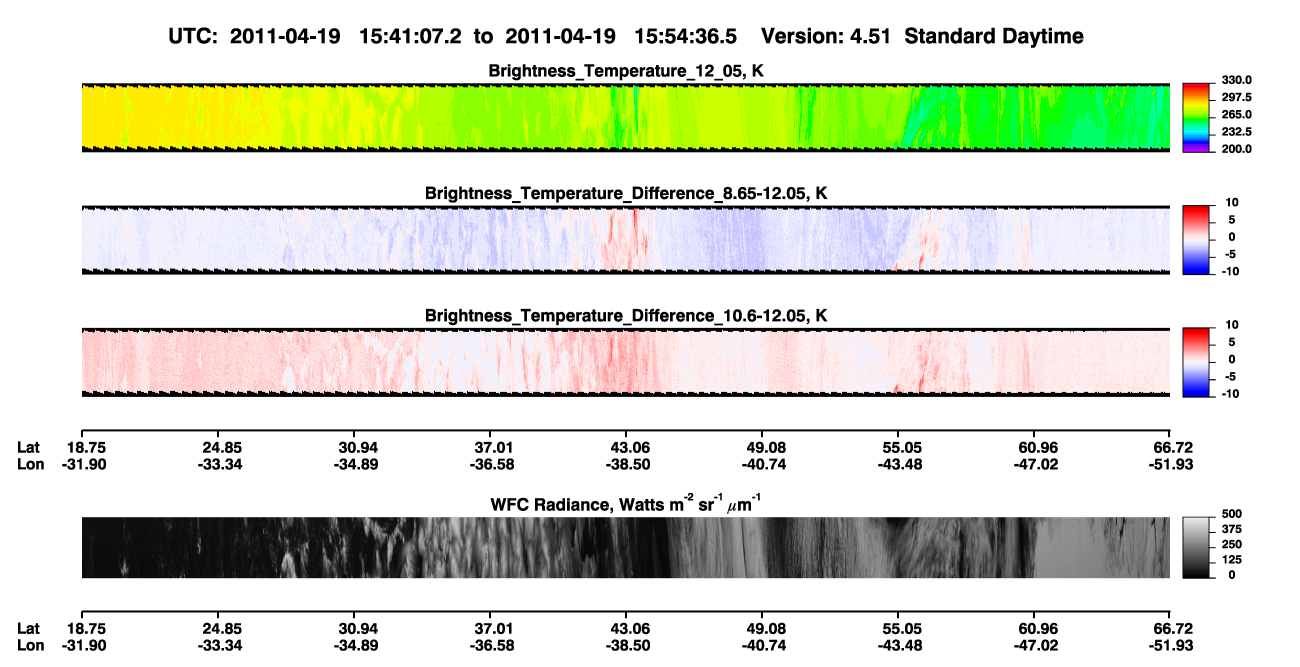Click longitude '-43.48' below the WFC Radiance panel
This screenshot has width=1300, height=667.
[x=898, y=646]
